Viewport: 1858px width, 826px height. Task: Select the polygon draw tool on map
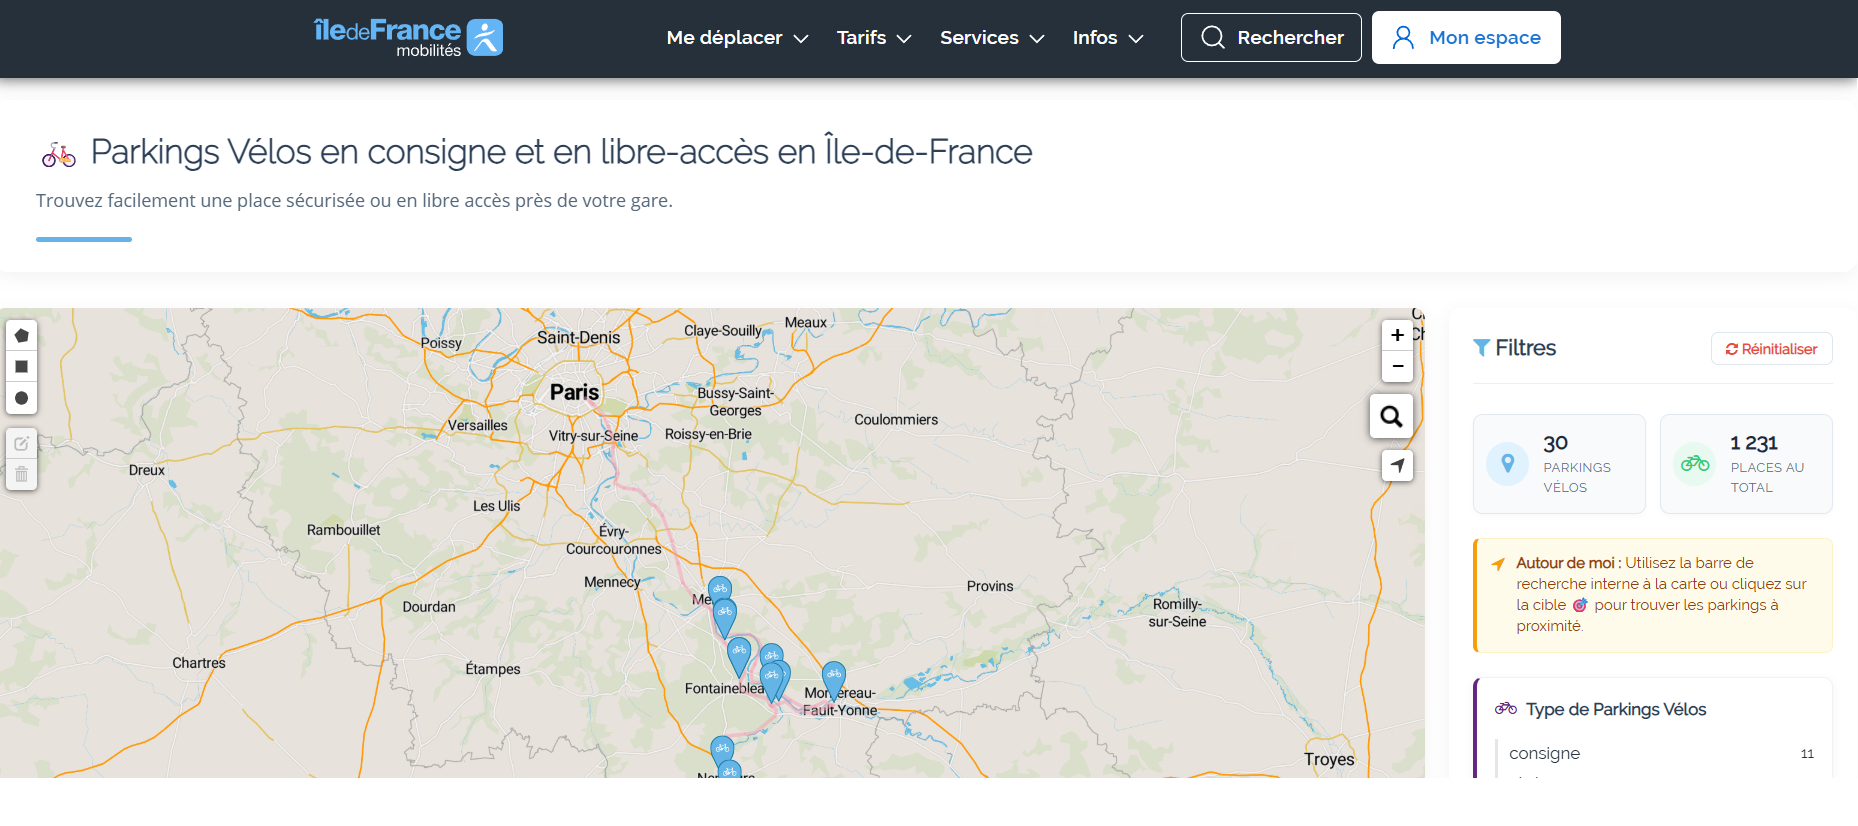(21, 336)
